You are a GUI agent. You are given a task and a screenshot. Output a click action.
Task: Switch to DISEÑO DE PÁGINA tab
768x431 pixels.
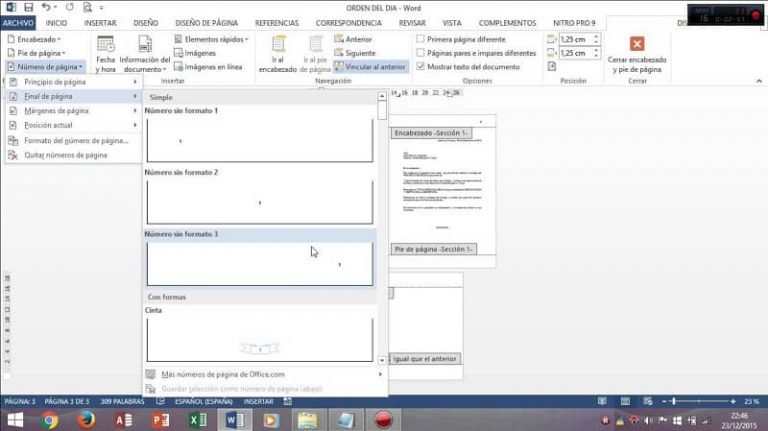pyautogui.click(x=206, y=23)
